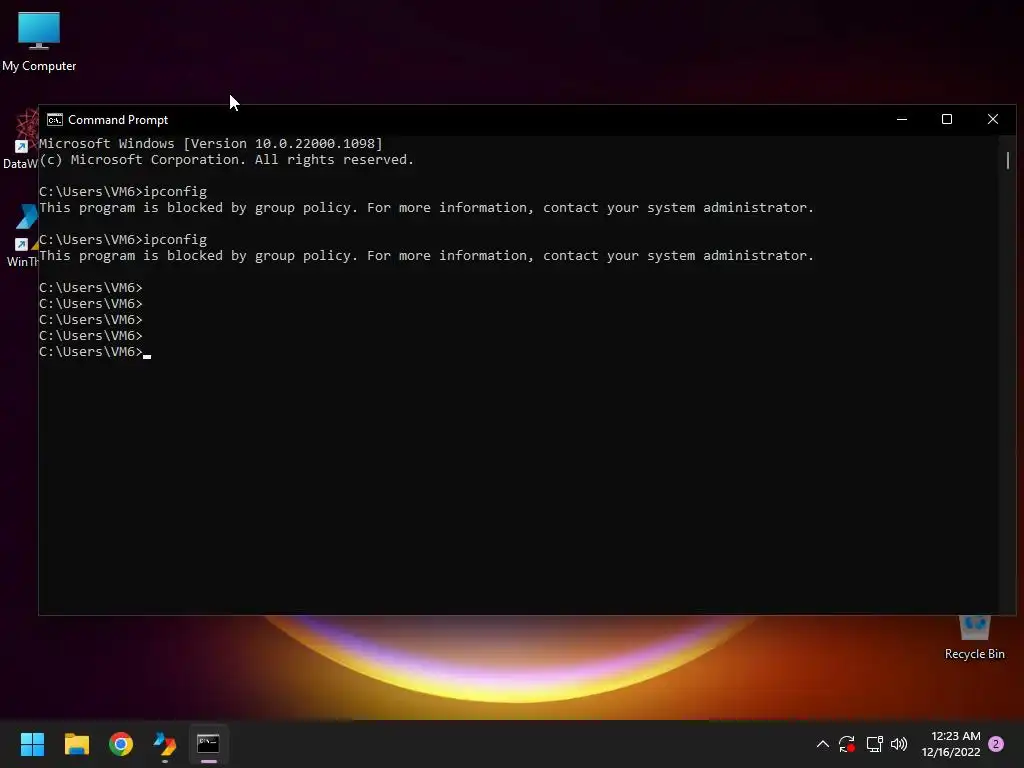Open the Recycle Bin desktop icon
Viewport: 1024px width, 768px height.
[x=974, y=637]
